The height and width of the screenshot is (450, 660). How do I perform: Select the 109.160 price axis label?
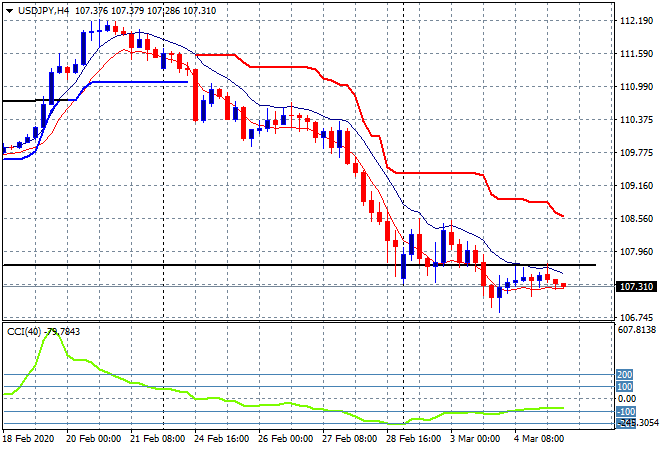(x=636, y=186)
